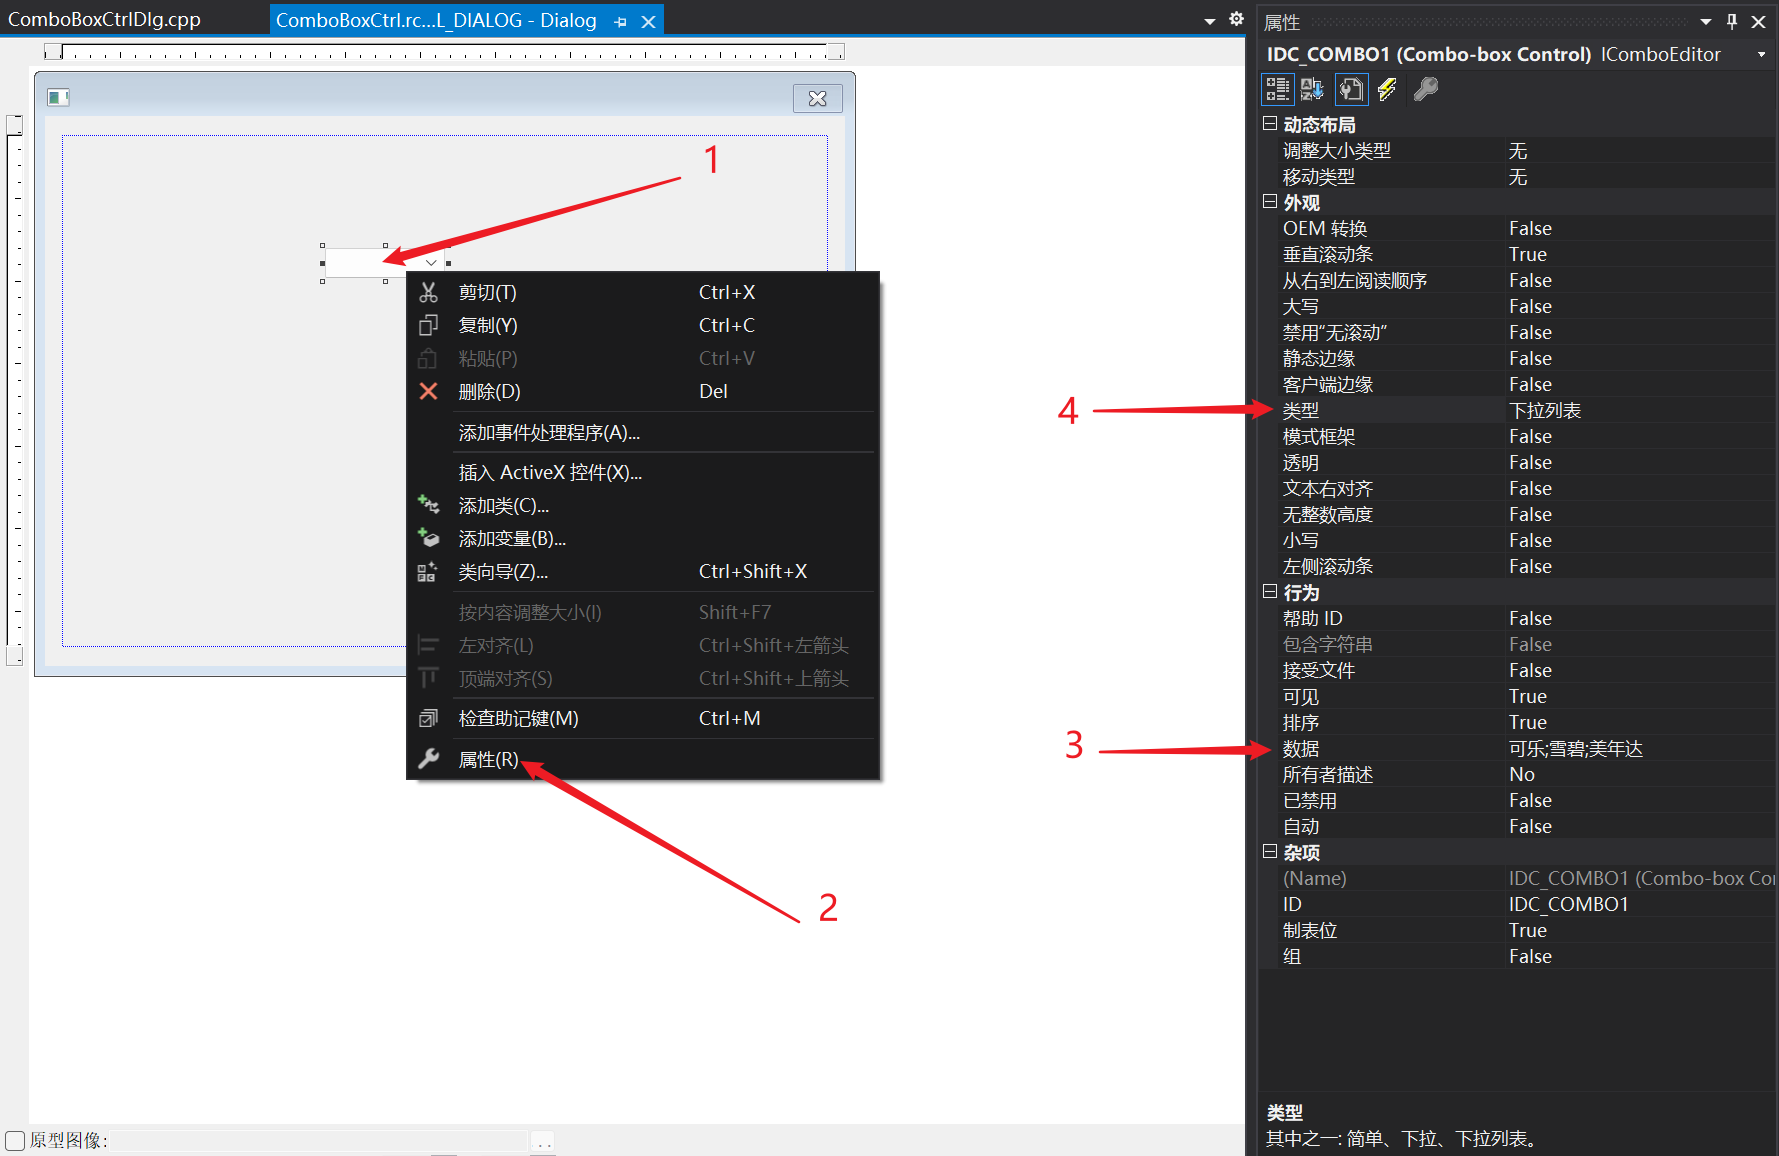Screen dimensions: 1779x1156
Task: Open control events lightning icon
Action: point(1387,90)
